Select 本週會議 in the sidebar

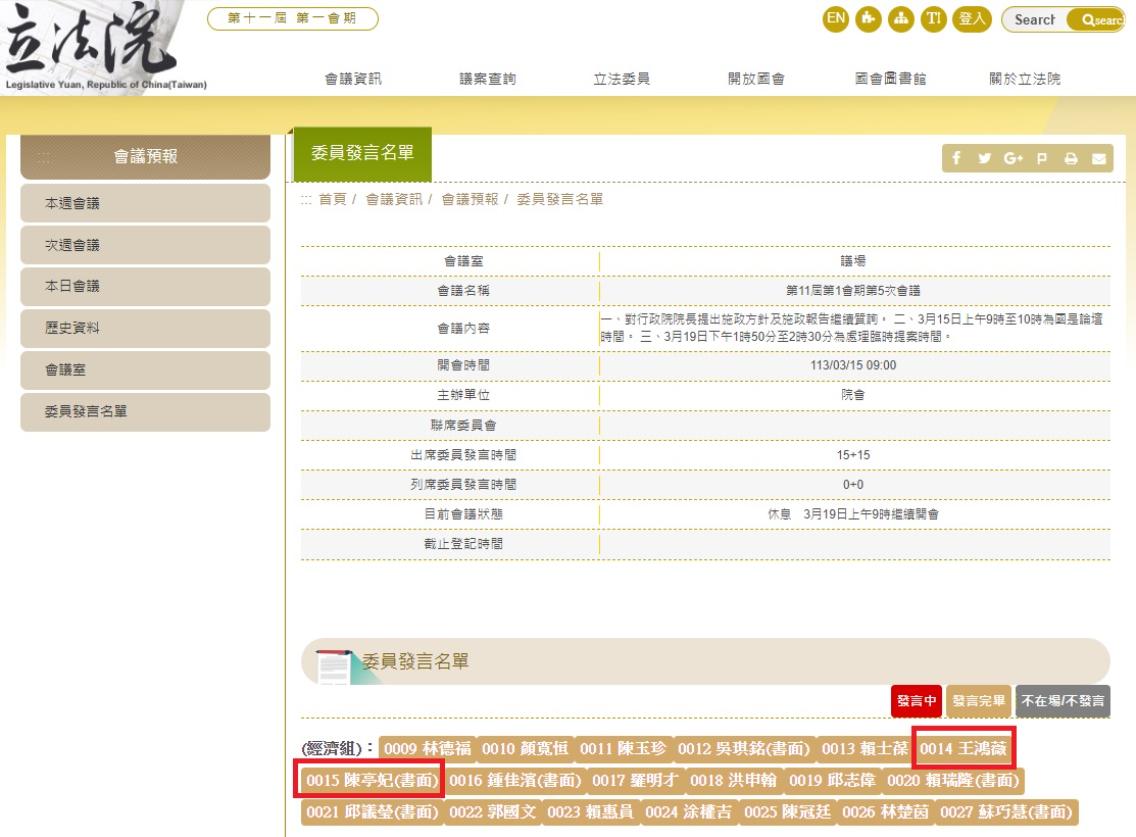click(x=145, y=203)
